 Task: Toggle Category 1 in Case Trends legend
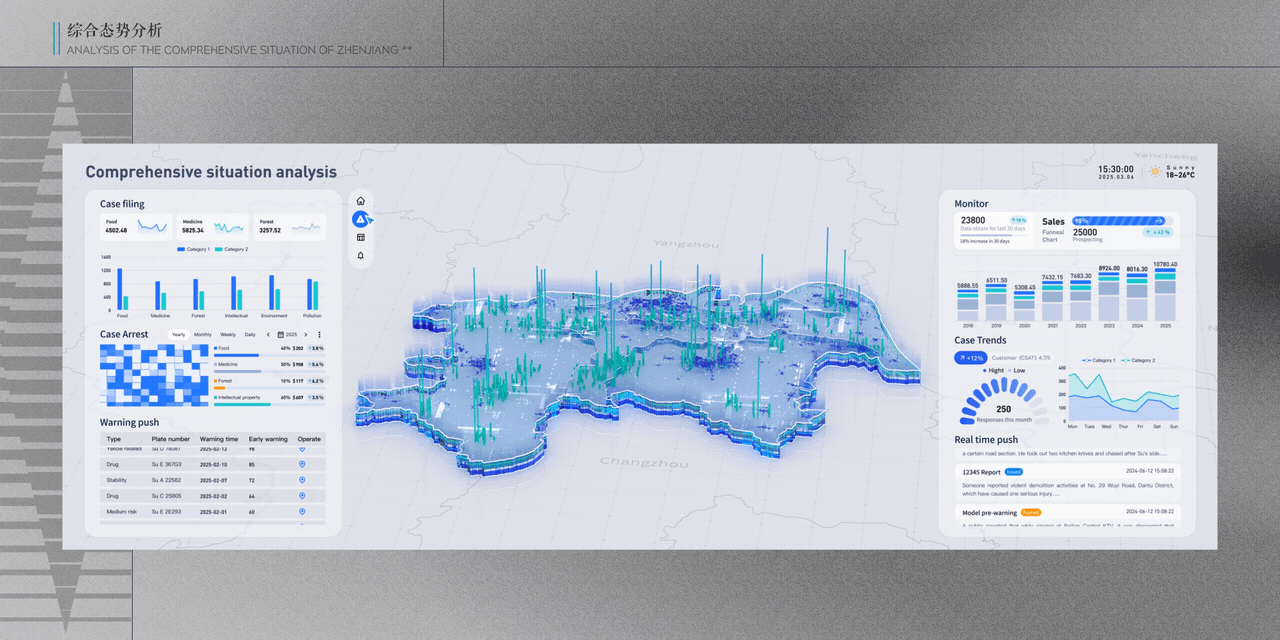click(1099, 360)
